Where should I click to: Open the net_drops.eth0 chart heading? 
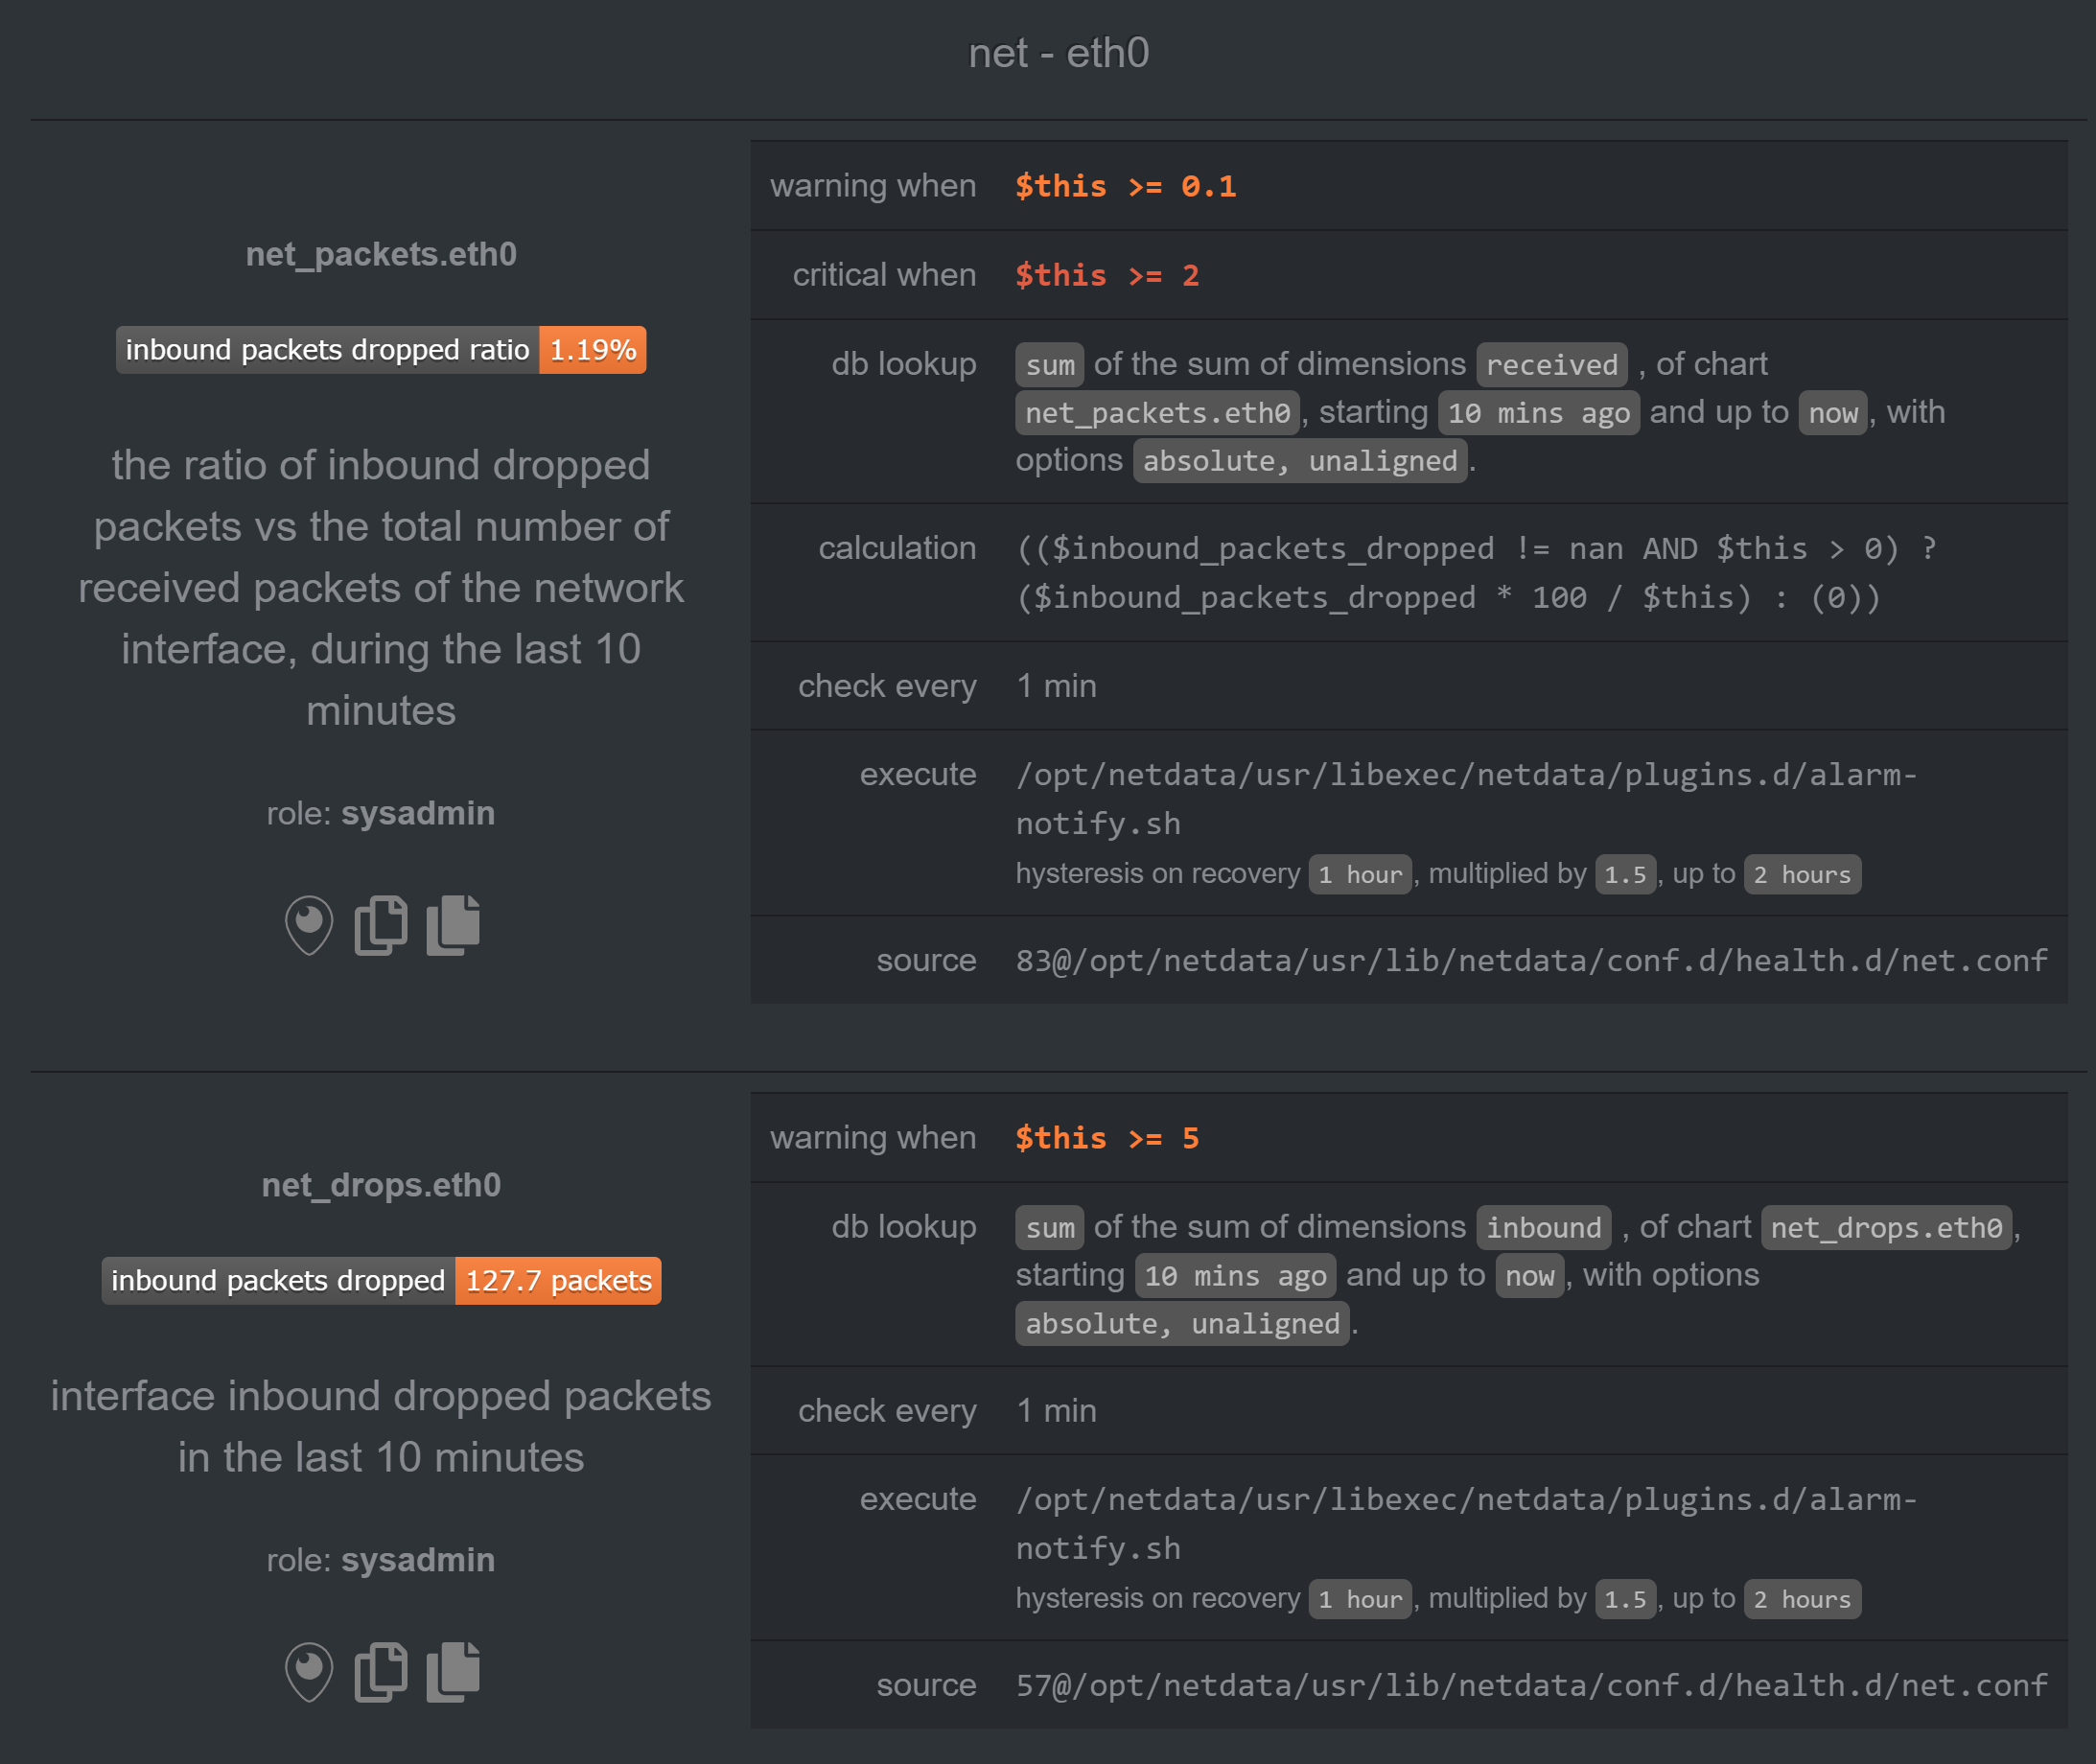[381, 1185]
